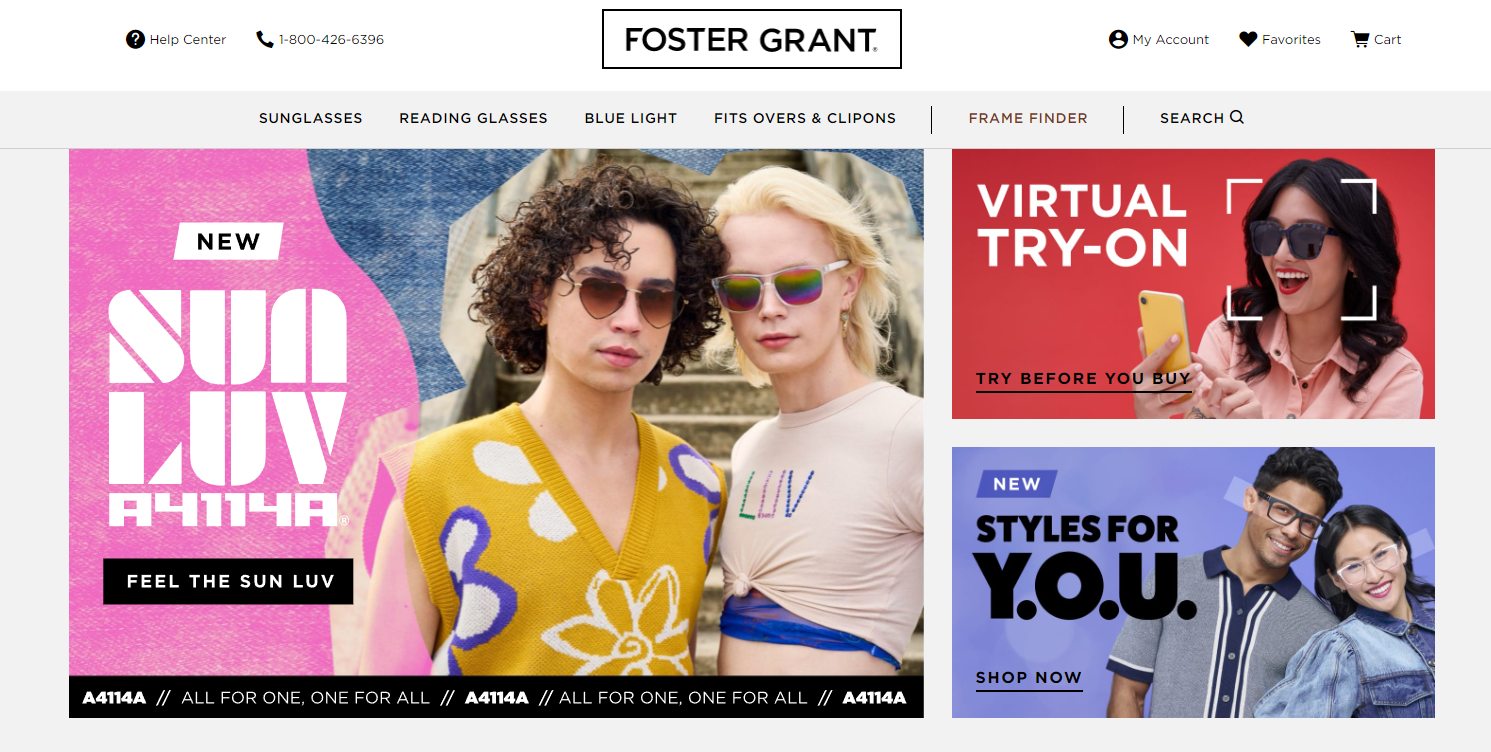This screenshot has height=752, width=1491.
Task: Click the phone handset icon
Action: pos(265,39)
